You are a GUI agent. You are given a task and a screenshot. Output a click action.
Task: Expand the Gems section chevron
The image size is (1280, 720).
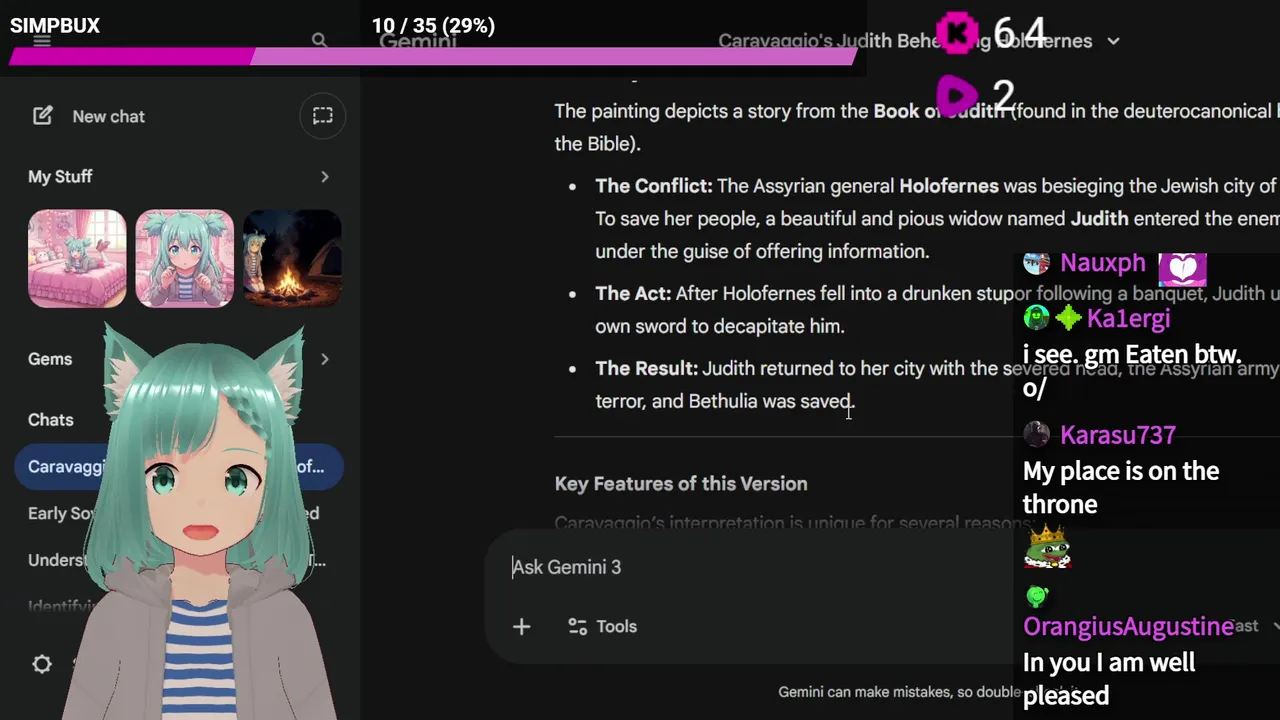pos(324,359)
